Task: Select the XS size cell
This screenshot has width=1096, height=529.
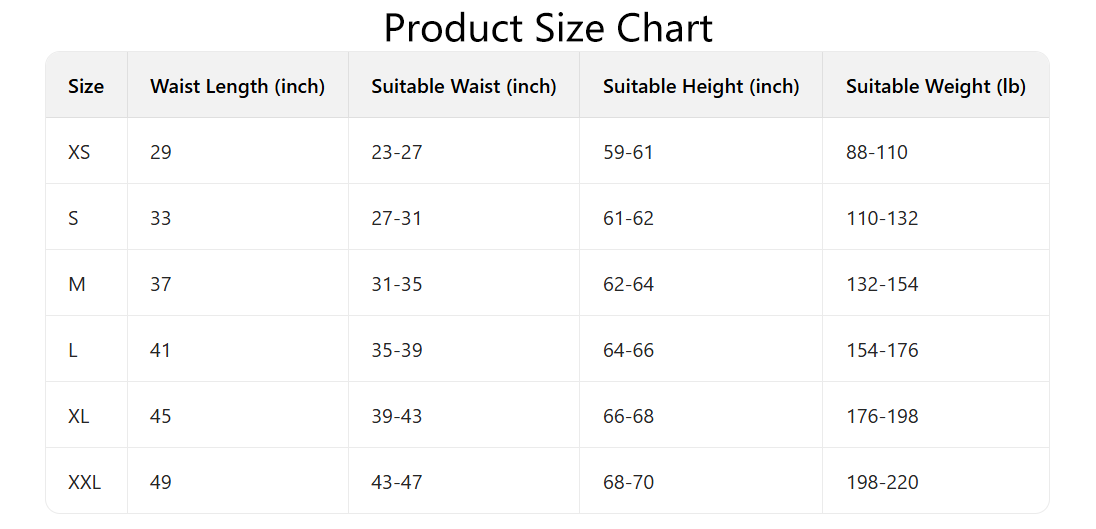Action: 79,153
